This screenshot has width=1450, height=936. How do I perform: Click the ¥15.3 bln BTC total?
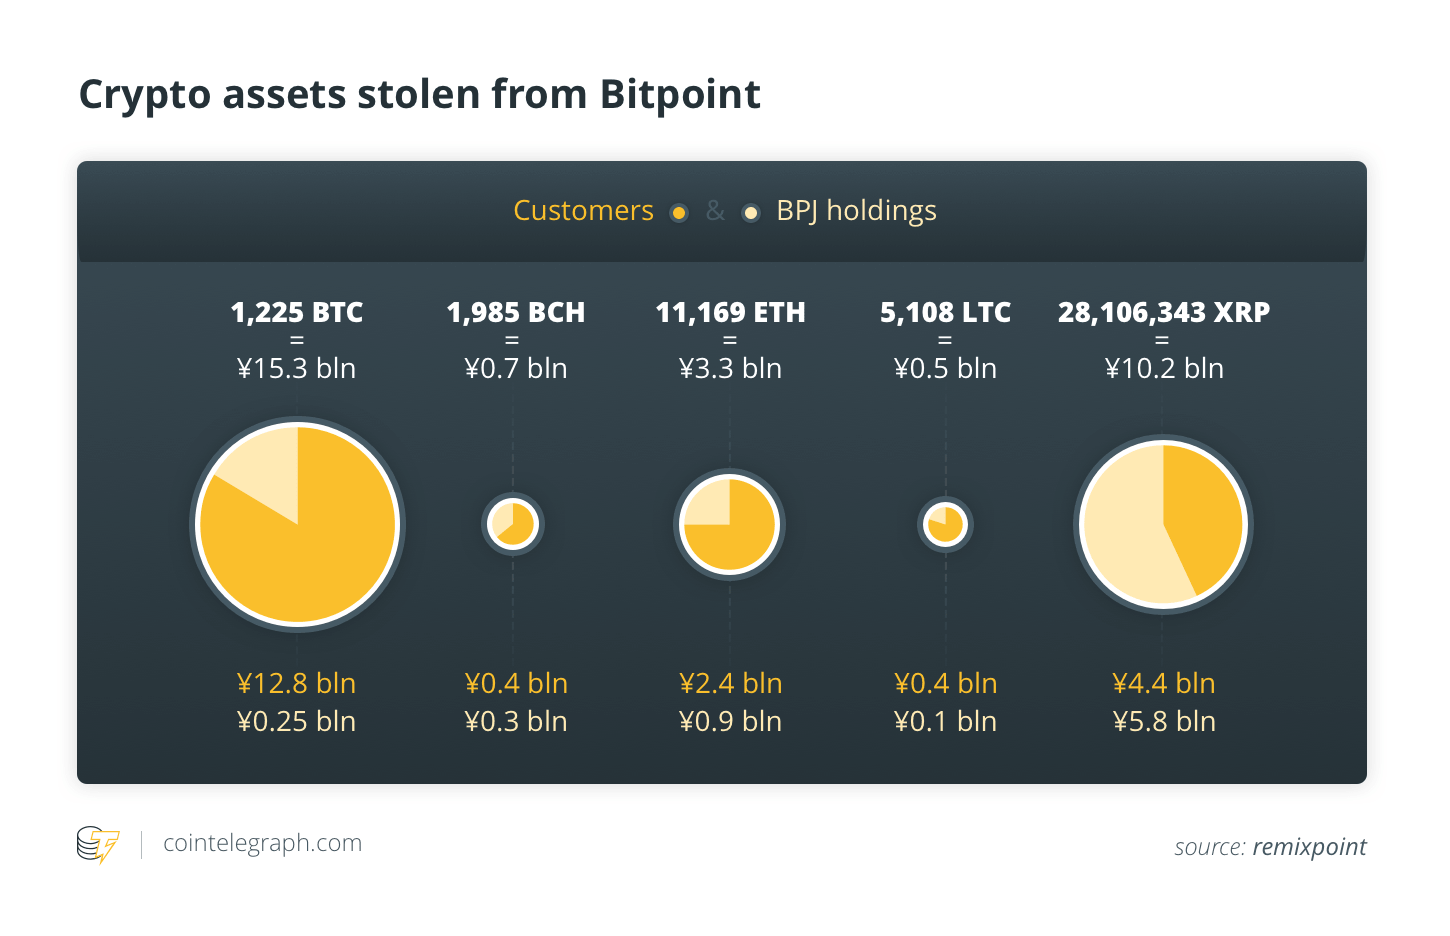[297, 368]
